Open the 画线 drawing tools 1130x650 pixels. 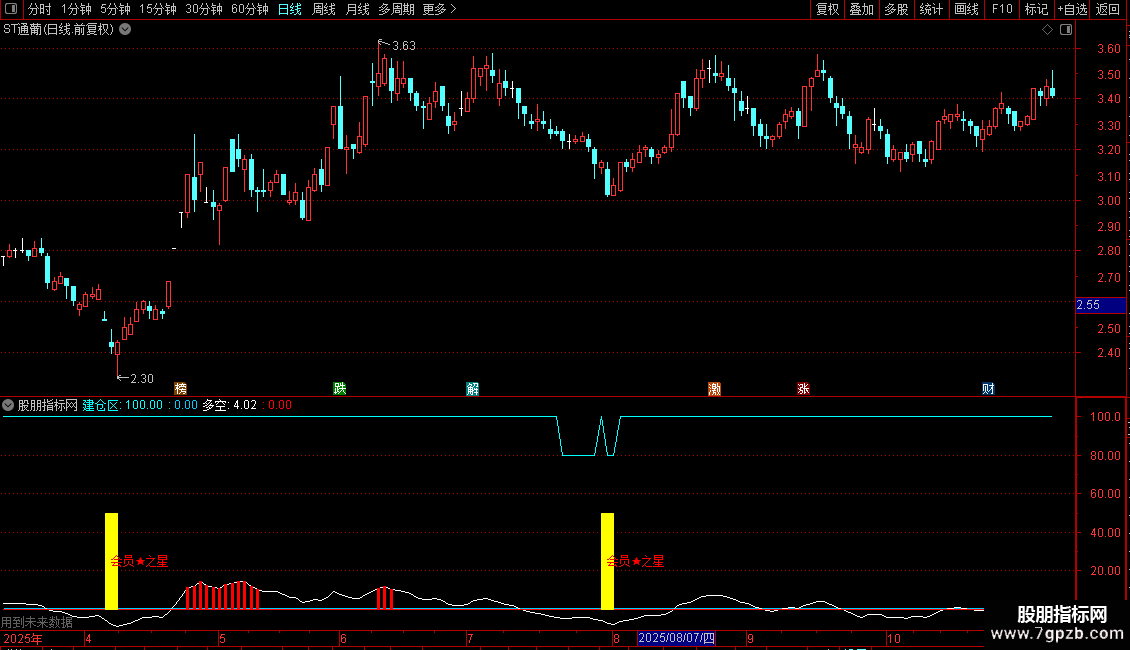point(966,9)
